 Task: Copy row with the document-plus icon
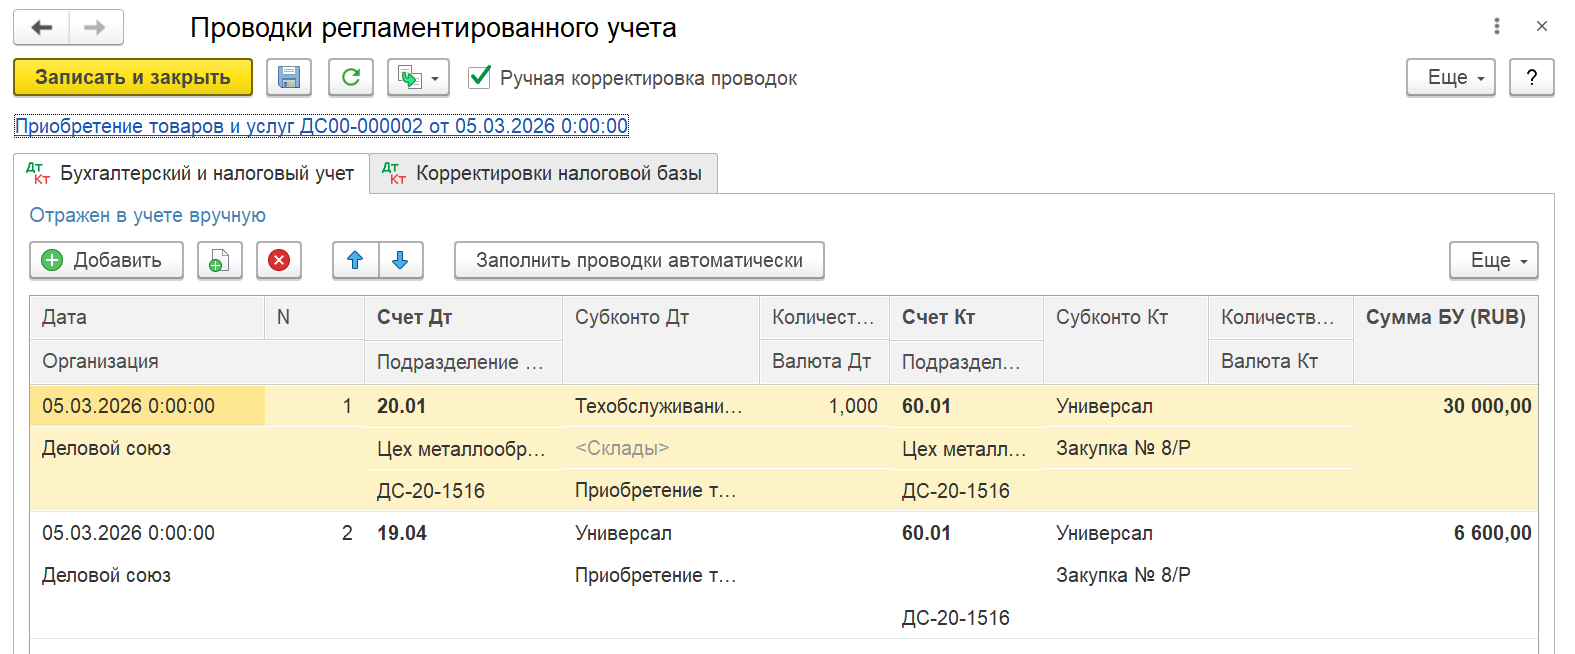point(220,260)
